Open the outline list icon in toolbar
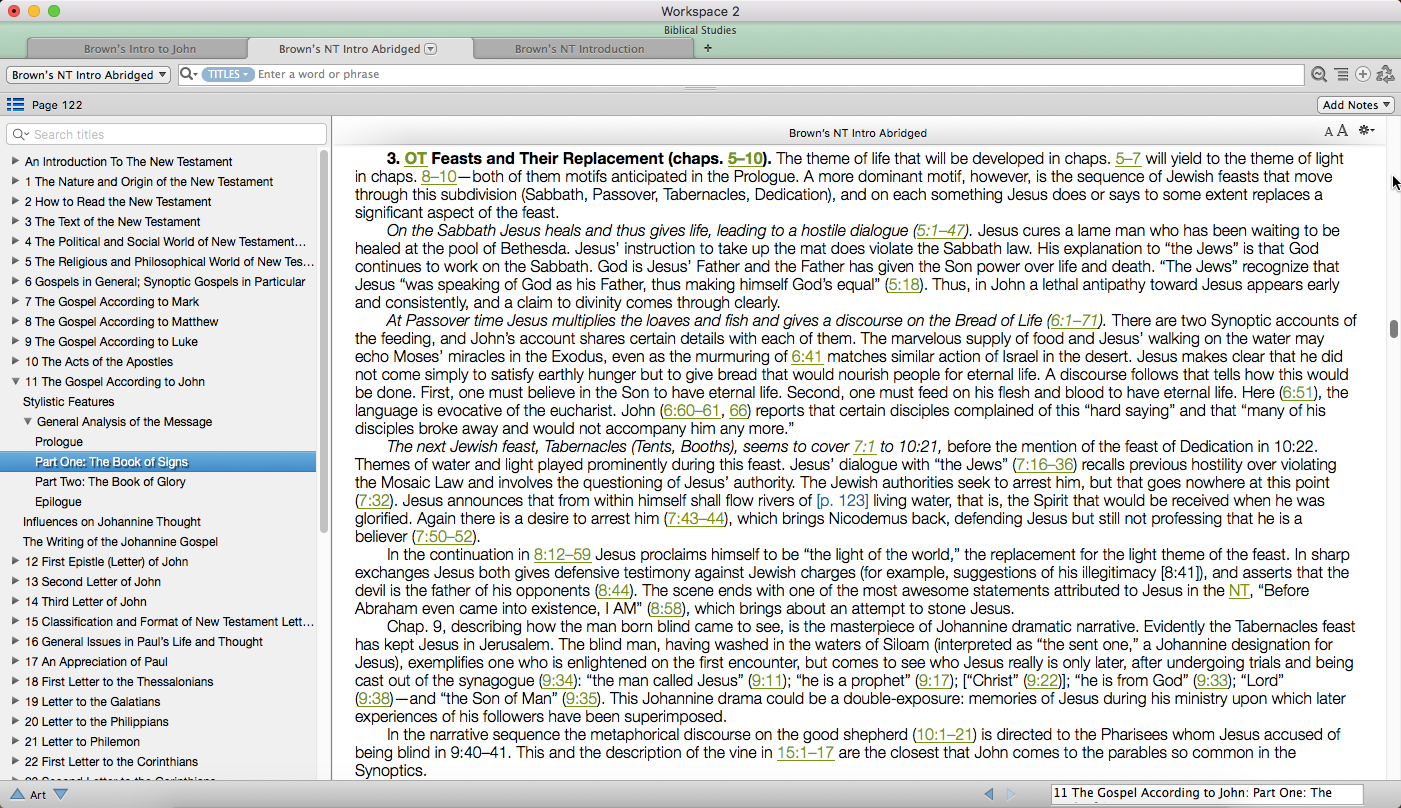 pyautogui.click(x=1341, y=75)
